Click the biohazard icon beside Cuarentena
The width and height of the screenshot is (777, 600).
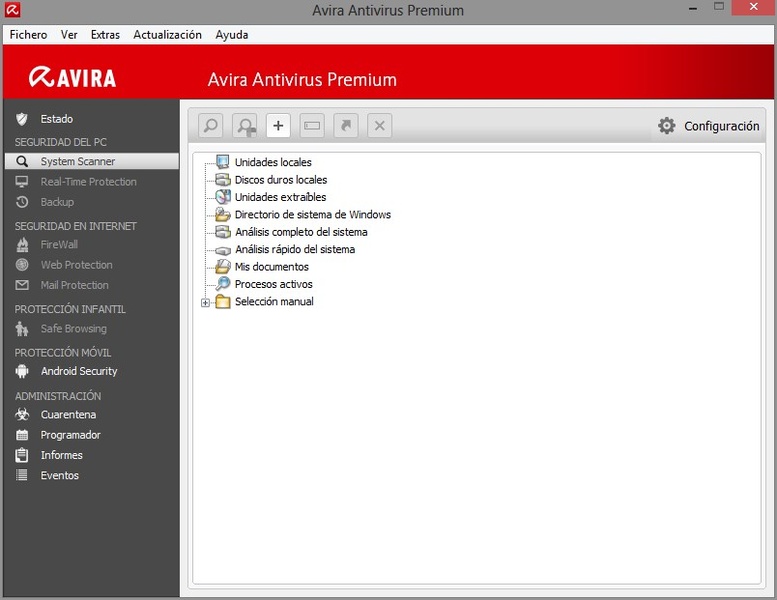point(22,414)
